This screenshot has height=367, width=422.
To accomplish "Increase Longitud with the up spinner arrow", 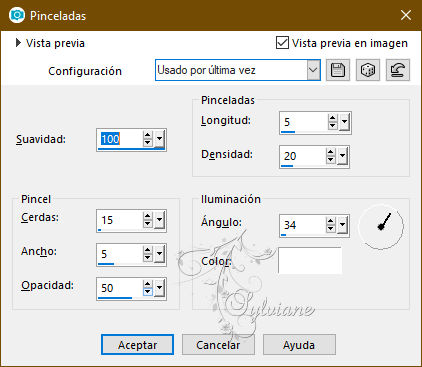I will [x=332, y=118].
